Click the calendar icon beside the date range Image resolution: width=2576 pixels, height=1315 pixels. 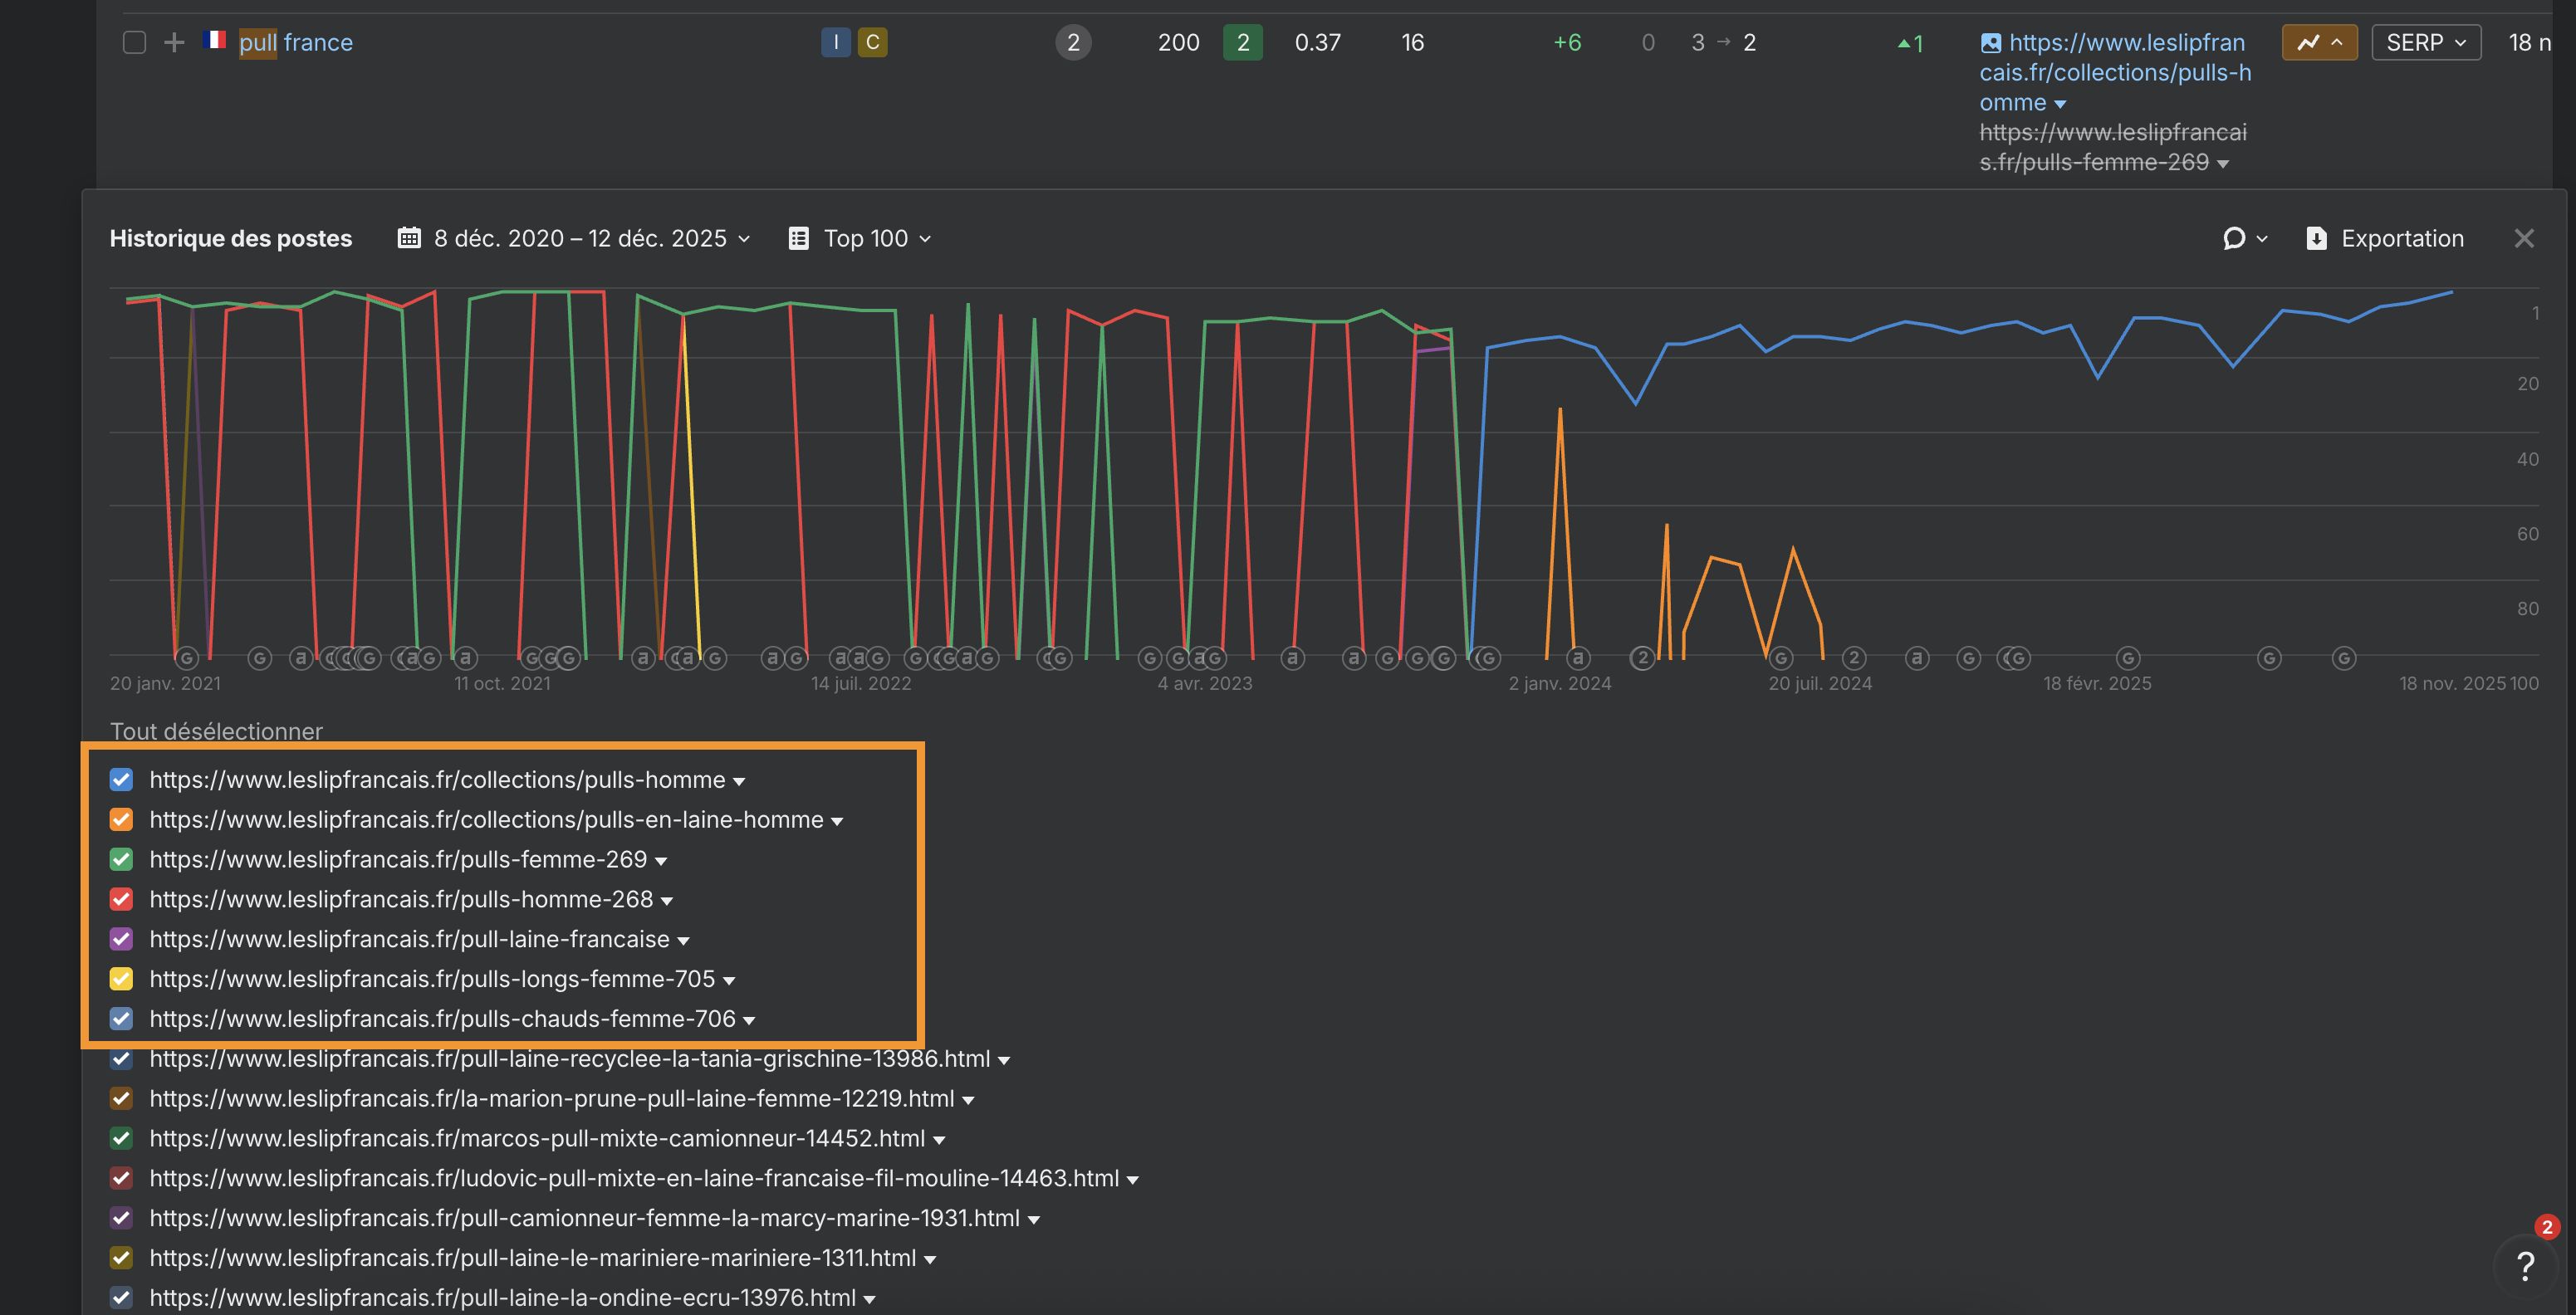(x=409, y=238)
